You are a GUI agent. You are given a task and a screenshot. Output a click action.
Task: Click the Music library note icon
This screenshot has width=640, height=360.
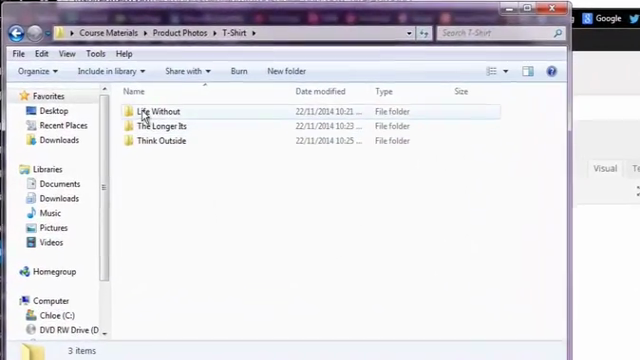31,213
